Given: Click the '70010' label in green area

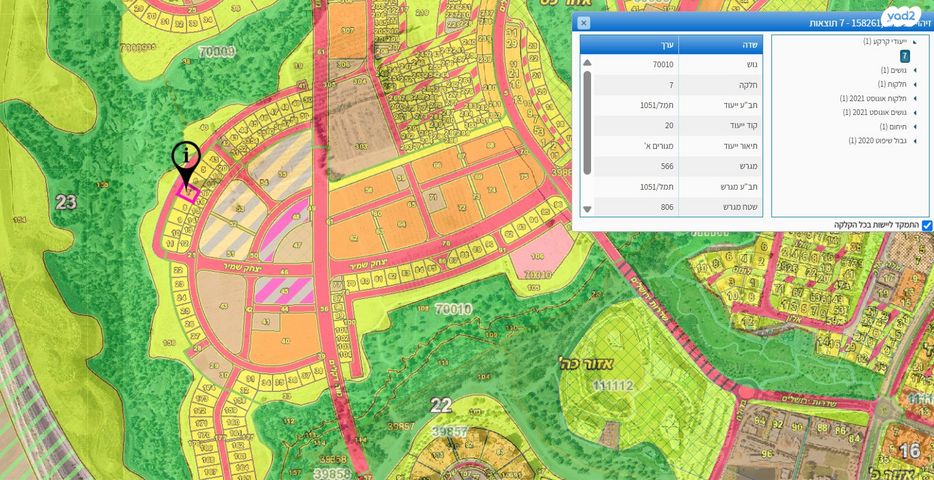Looking at the screenshot, I should click(453, 309).
